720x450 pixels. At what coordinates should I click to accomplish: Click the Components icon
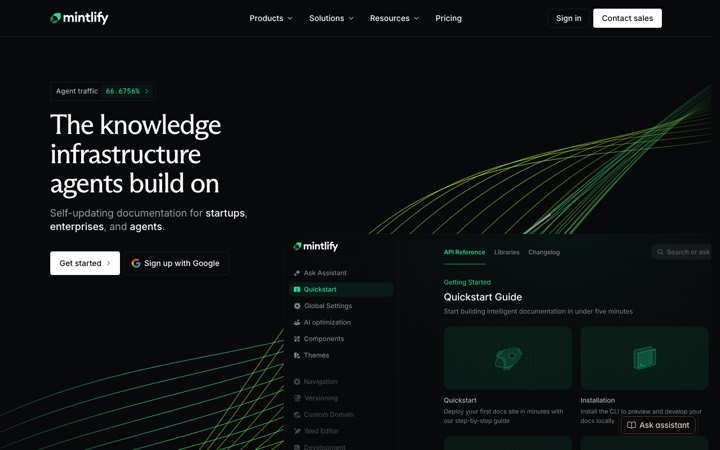click(x=297, y=339)
